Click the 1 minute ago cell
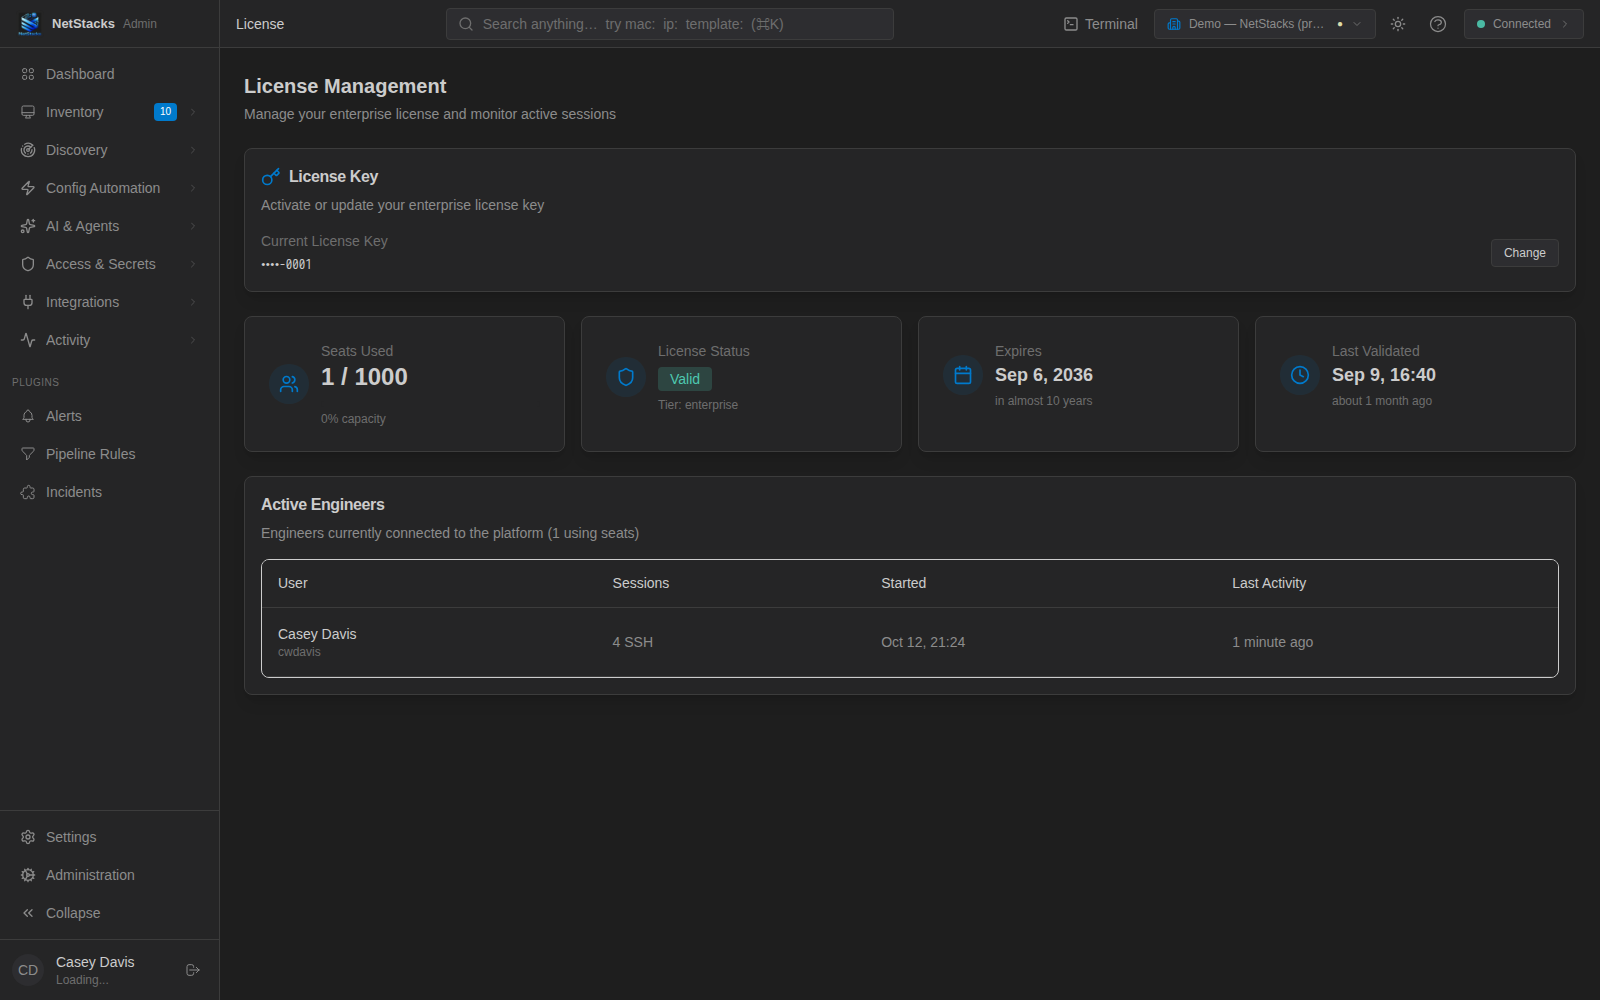 click(x=1273, y=642)
